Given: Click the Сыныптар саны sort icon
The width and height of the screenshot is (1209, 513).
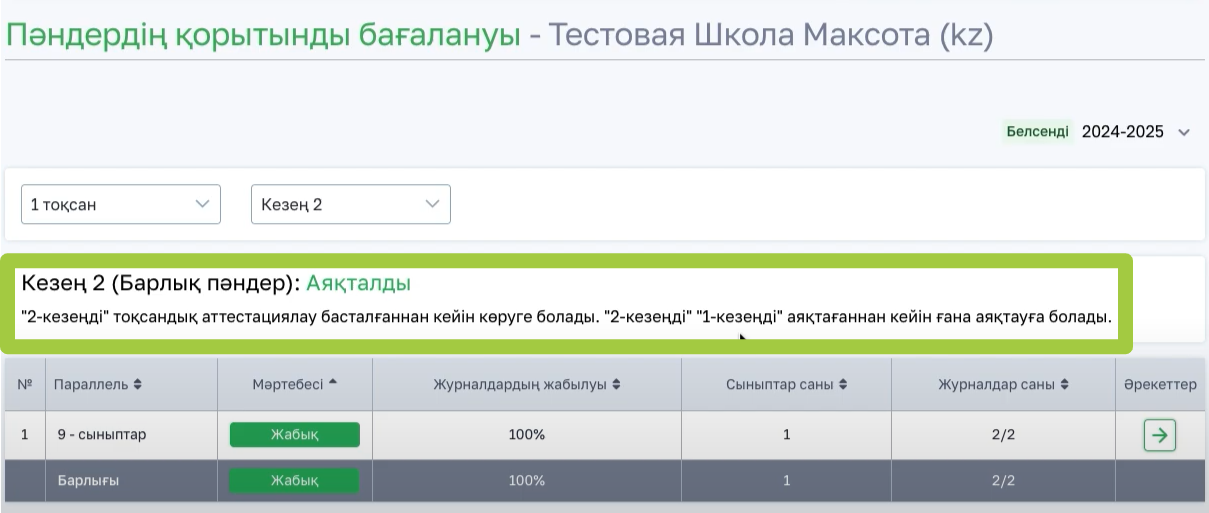Looking at the screenshot, I should pyautogui.click(x=843, y=385).
